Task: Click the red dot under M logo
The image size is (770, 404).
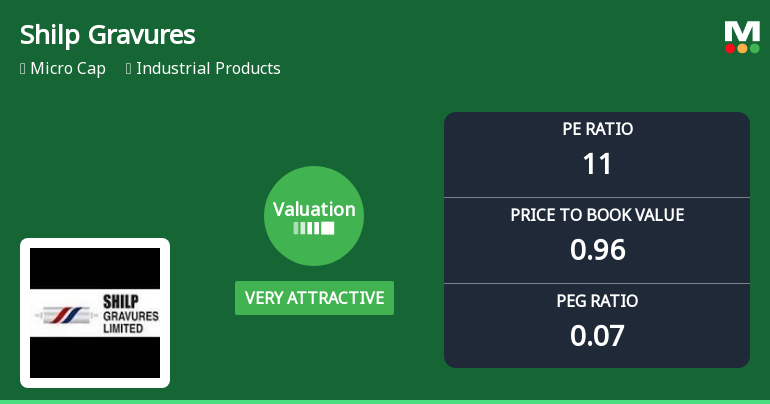Action: click(730, 48)
